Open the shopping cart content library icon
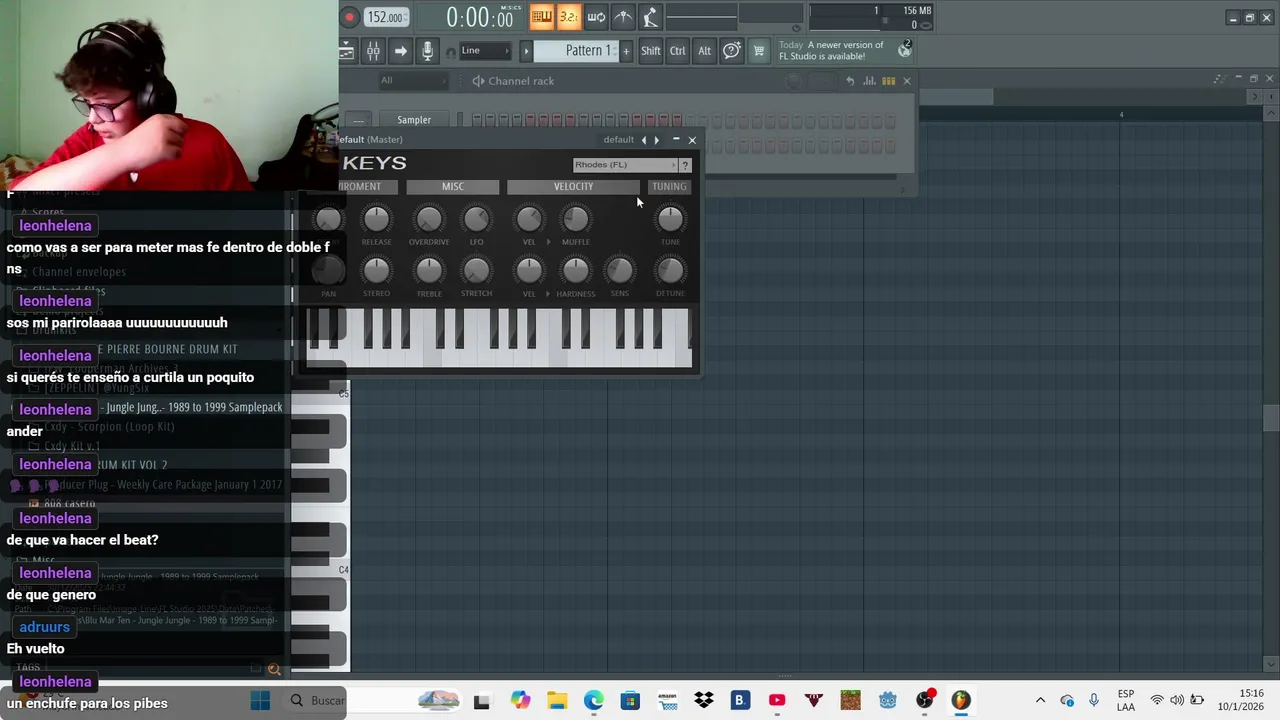The image size is (1280, 720). [759, 51]
